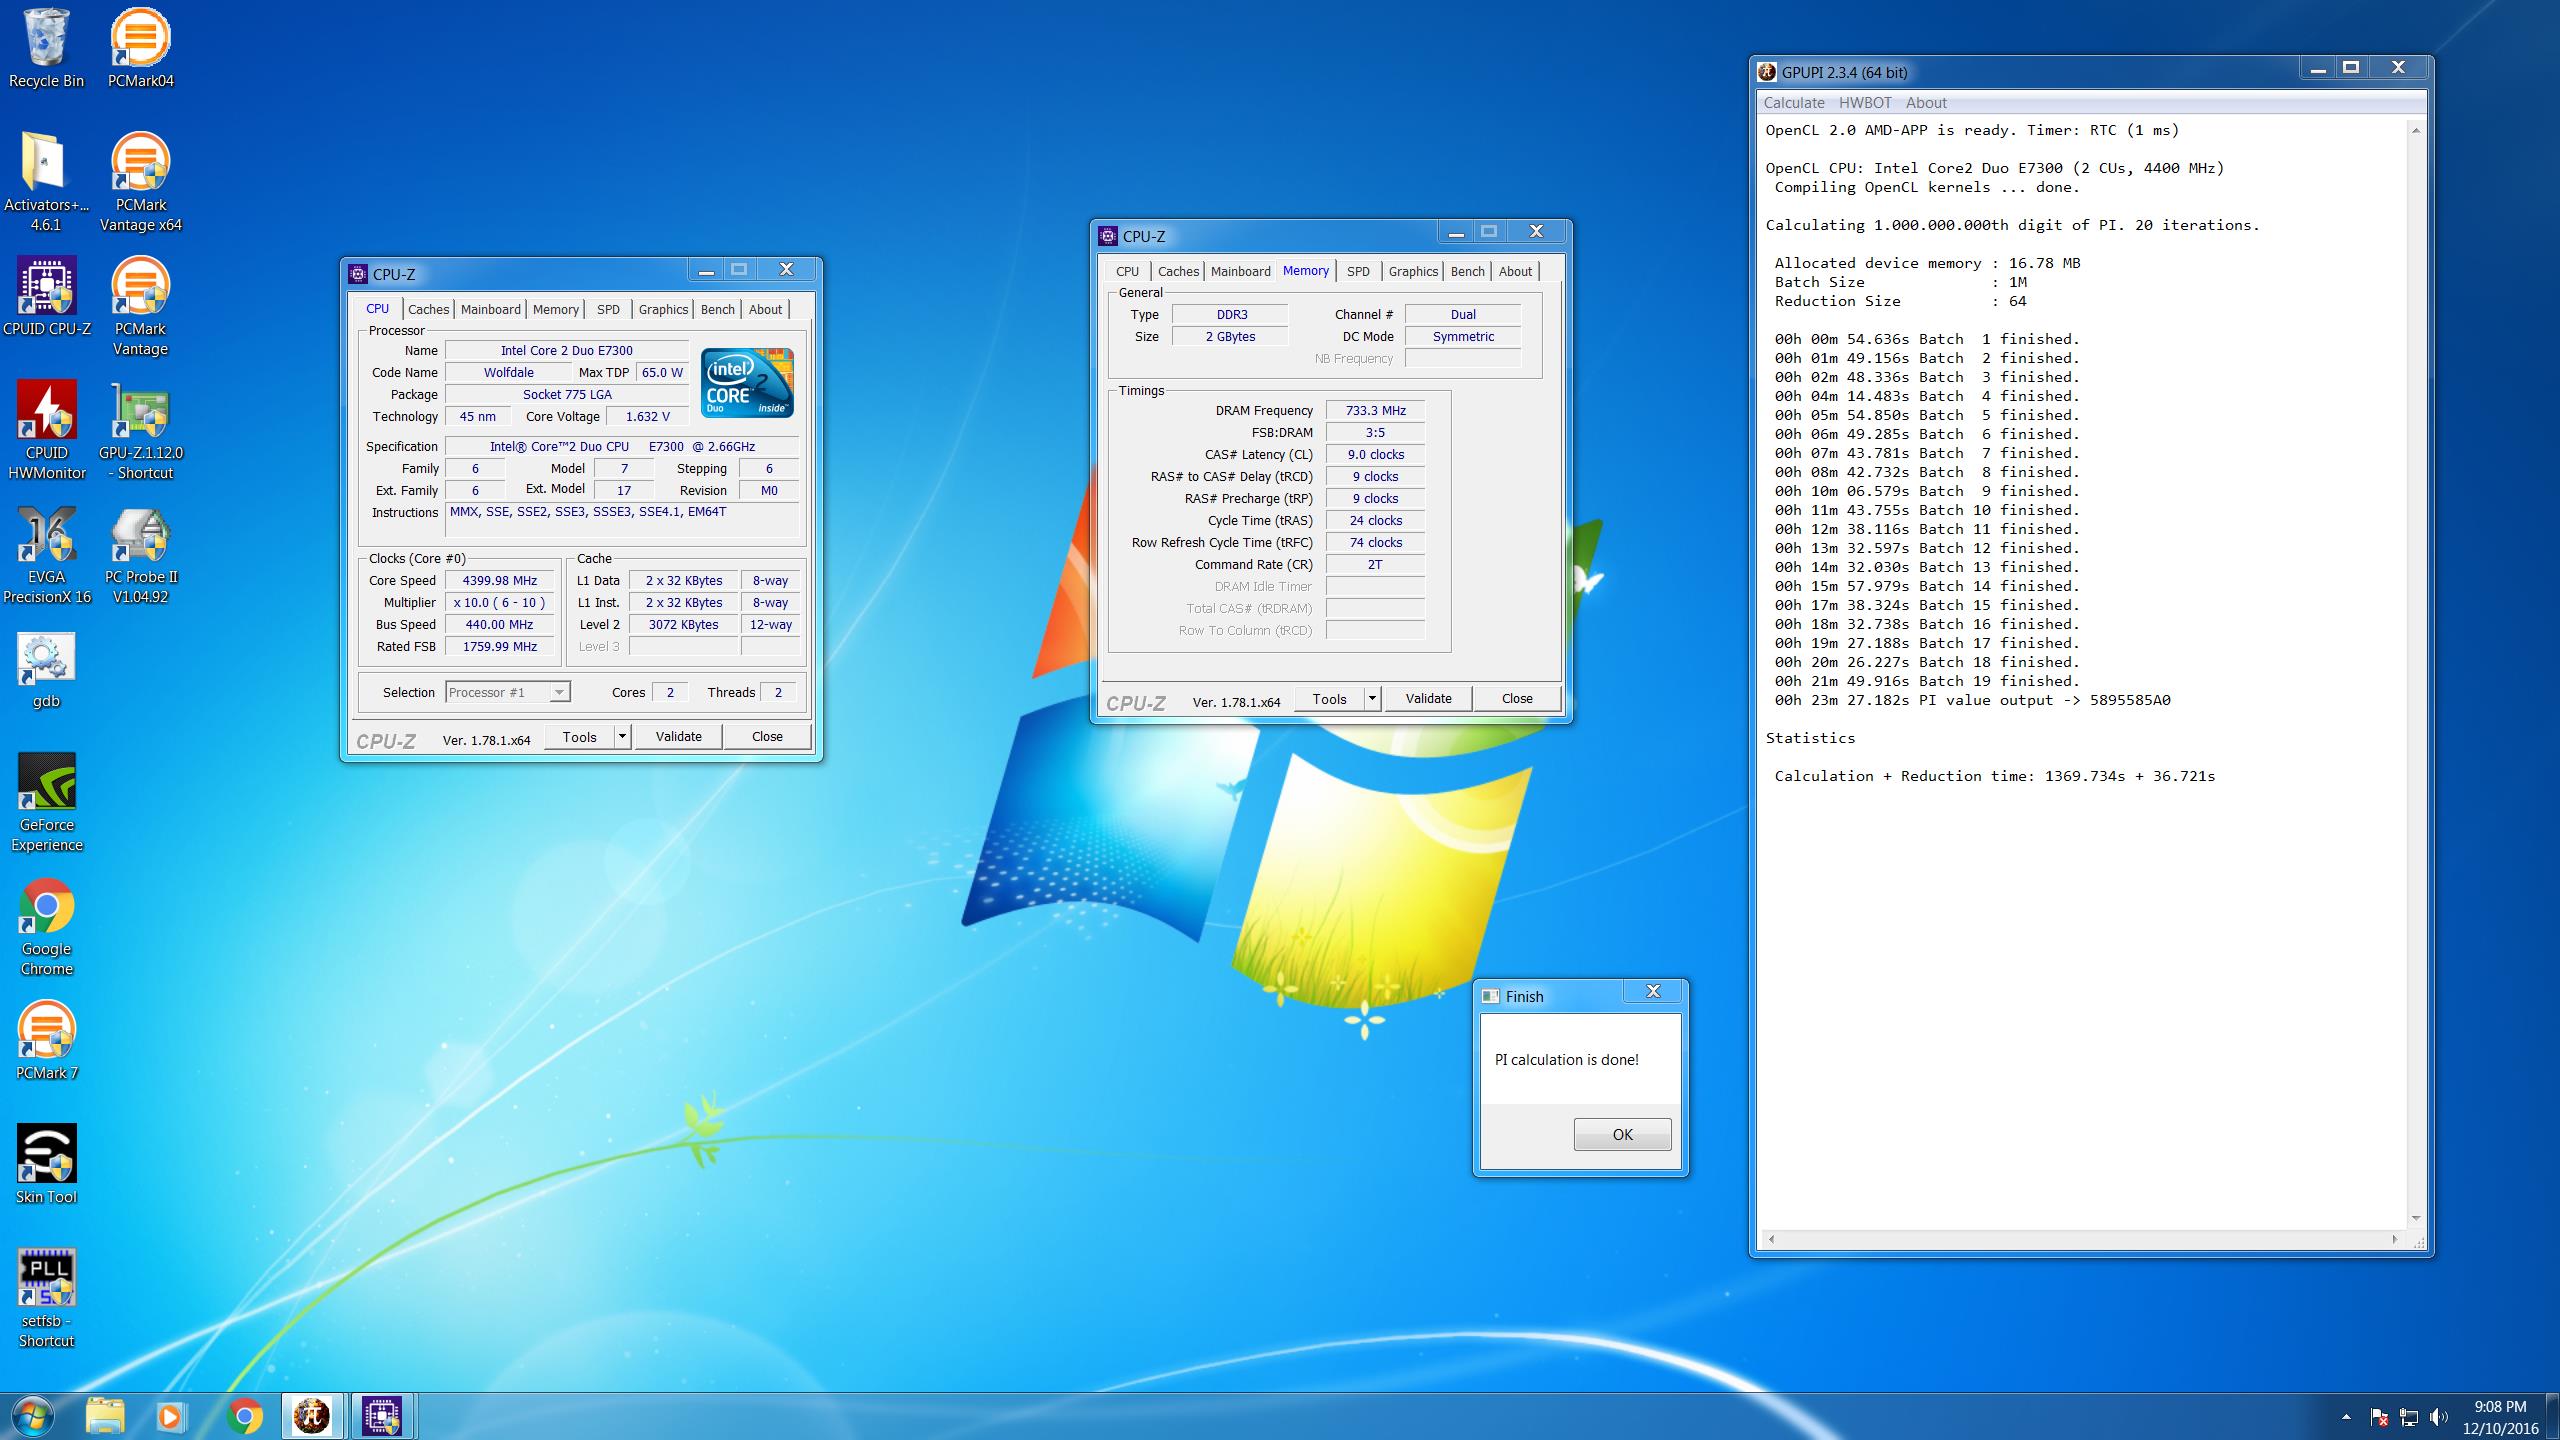Open About menu in GPUPI
Screen dimensions: 2560x1440
[x=1926, y=103]
